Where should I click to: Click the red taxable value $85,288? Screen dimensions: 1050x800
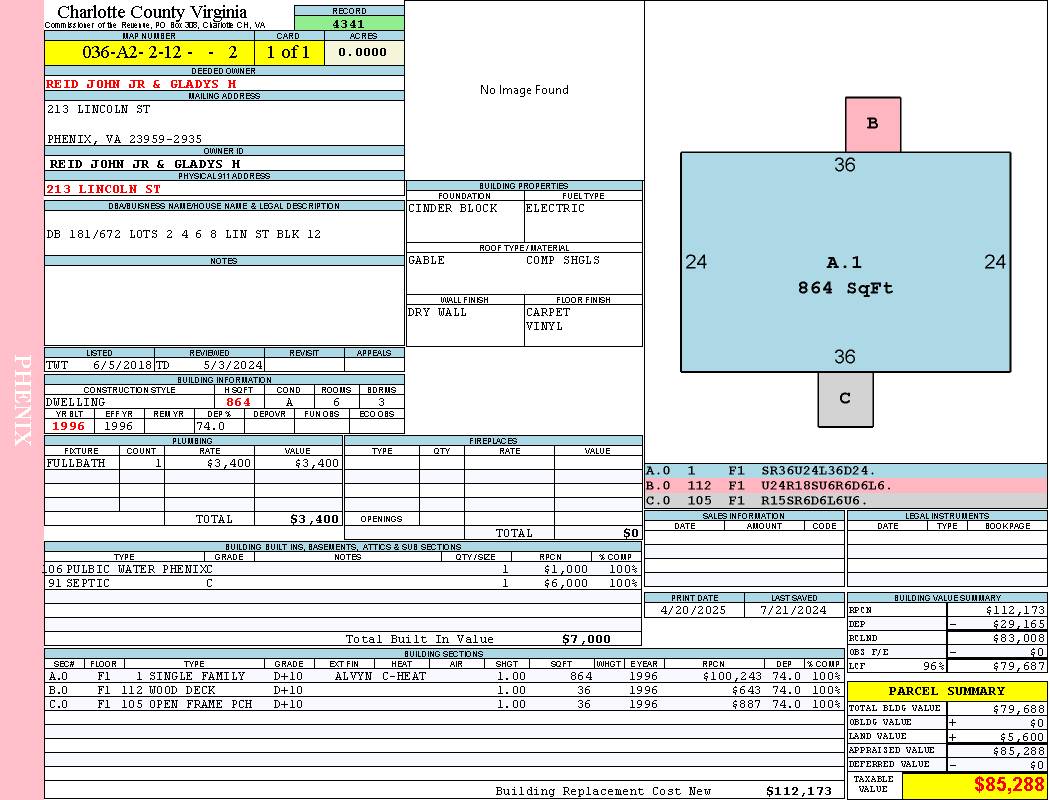point(1008,785)
